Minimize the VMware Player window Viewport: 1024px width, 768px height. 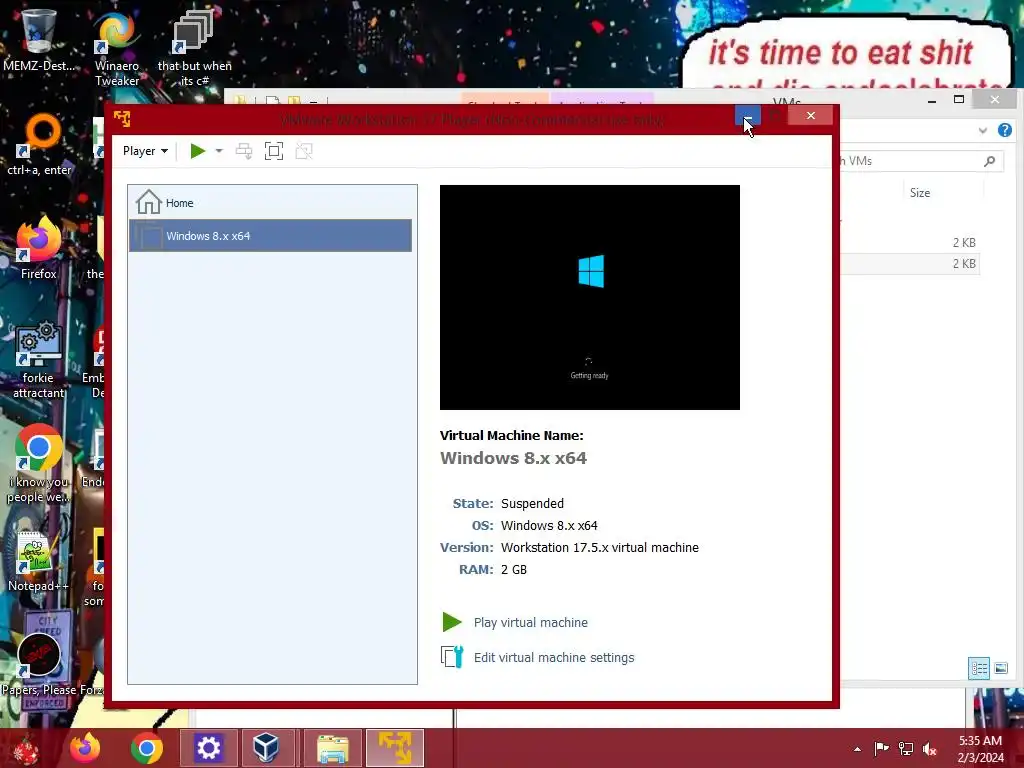748,116
